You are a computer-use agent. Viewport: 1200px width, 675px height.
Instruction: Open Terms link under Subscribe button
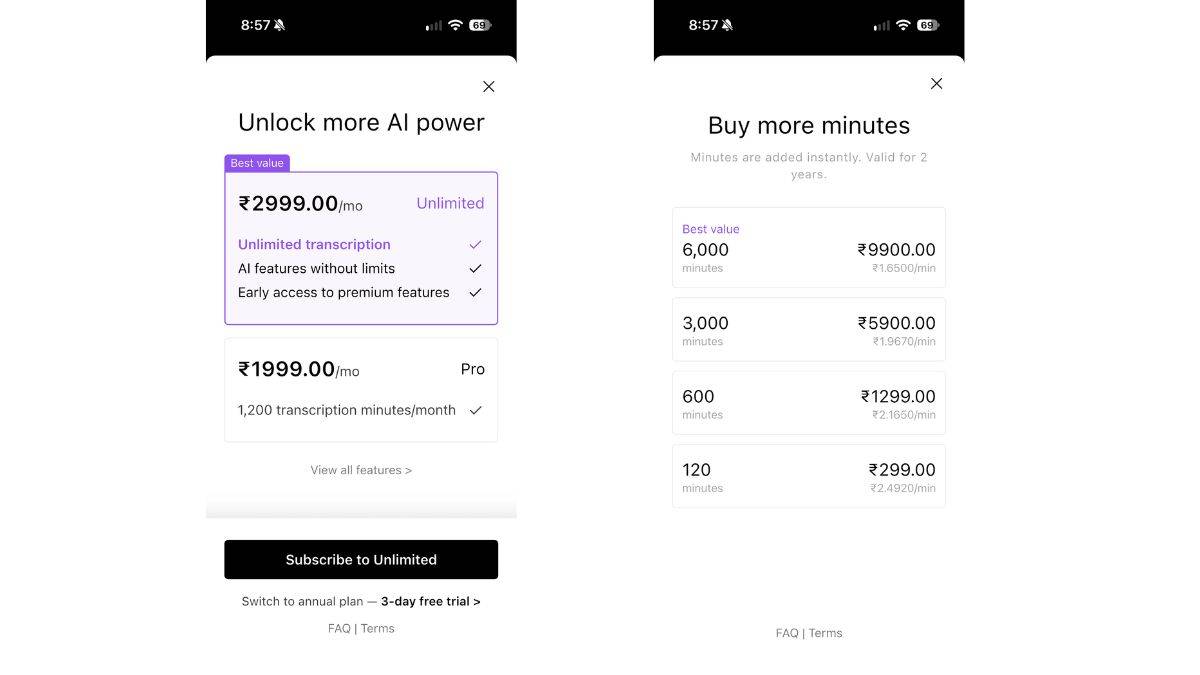coord(378,629)
